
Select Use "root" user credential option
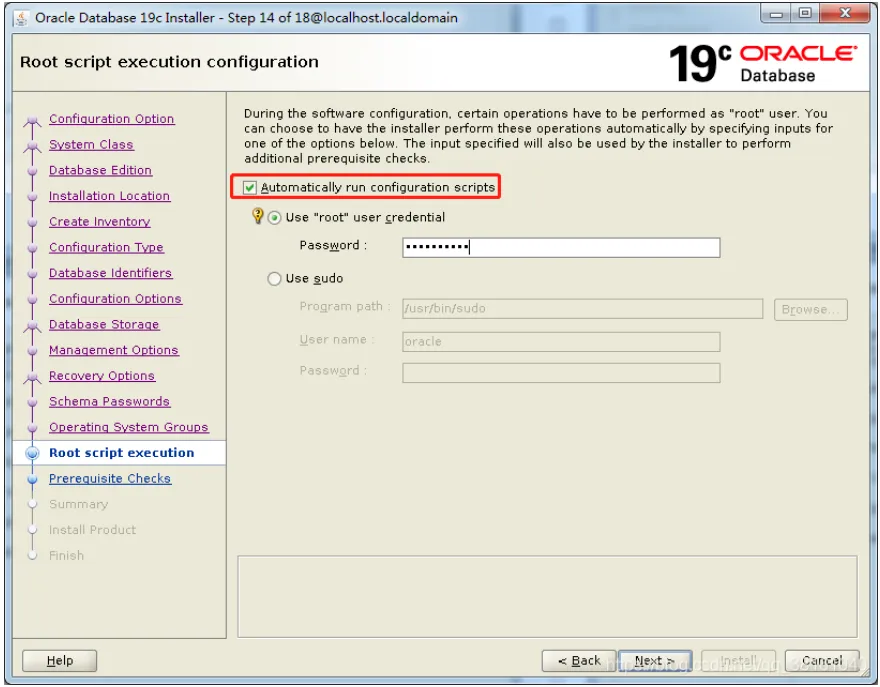274,218
